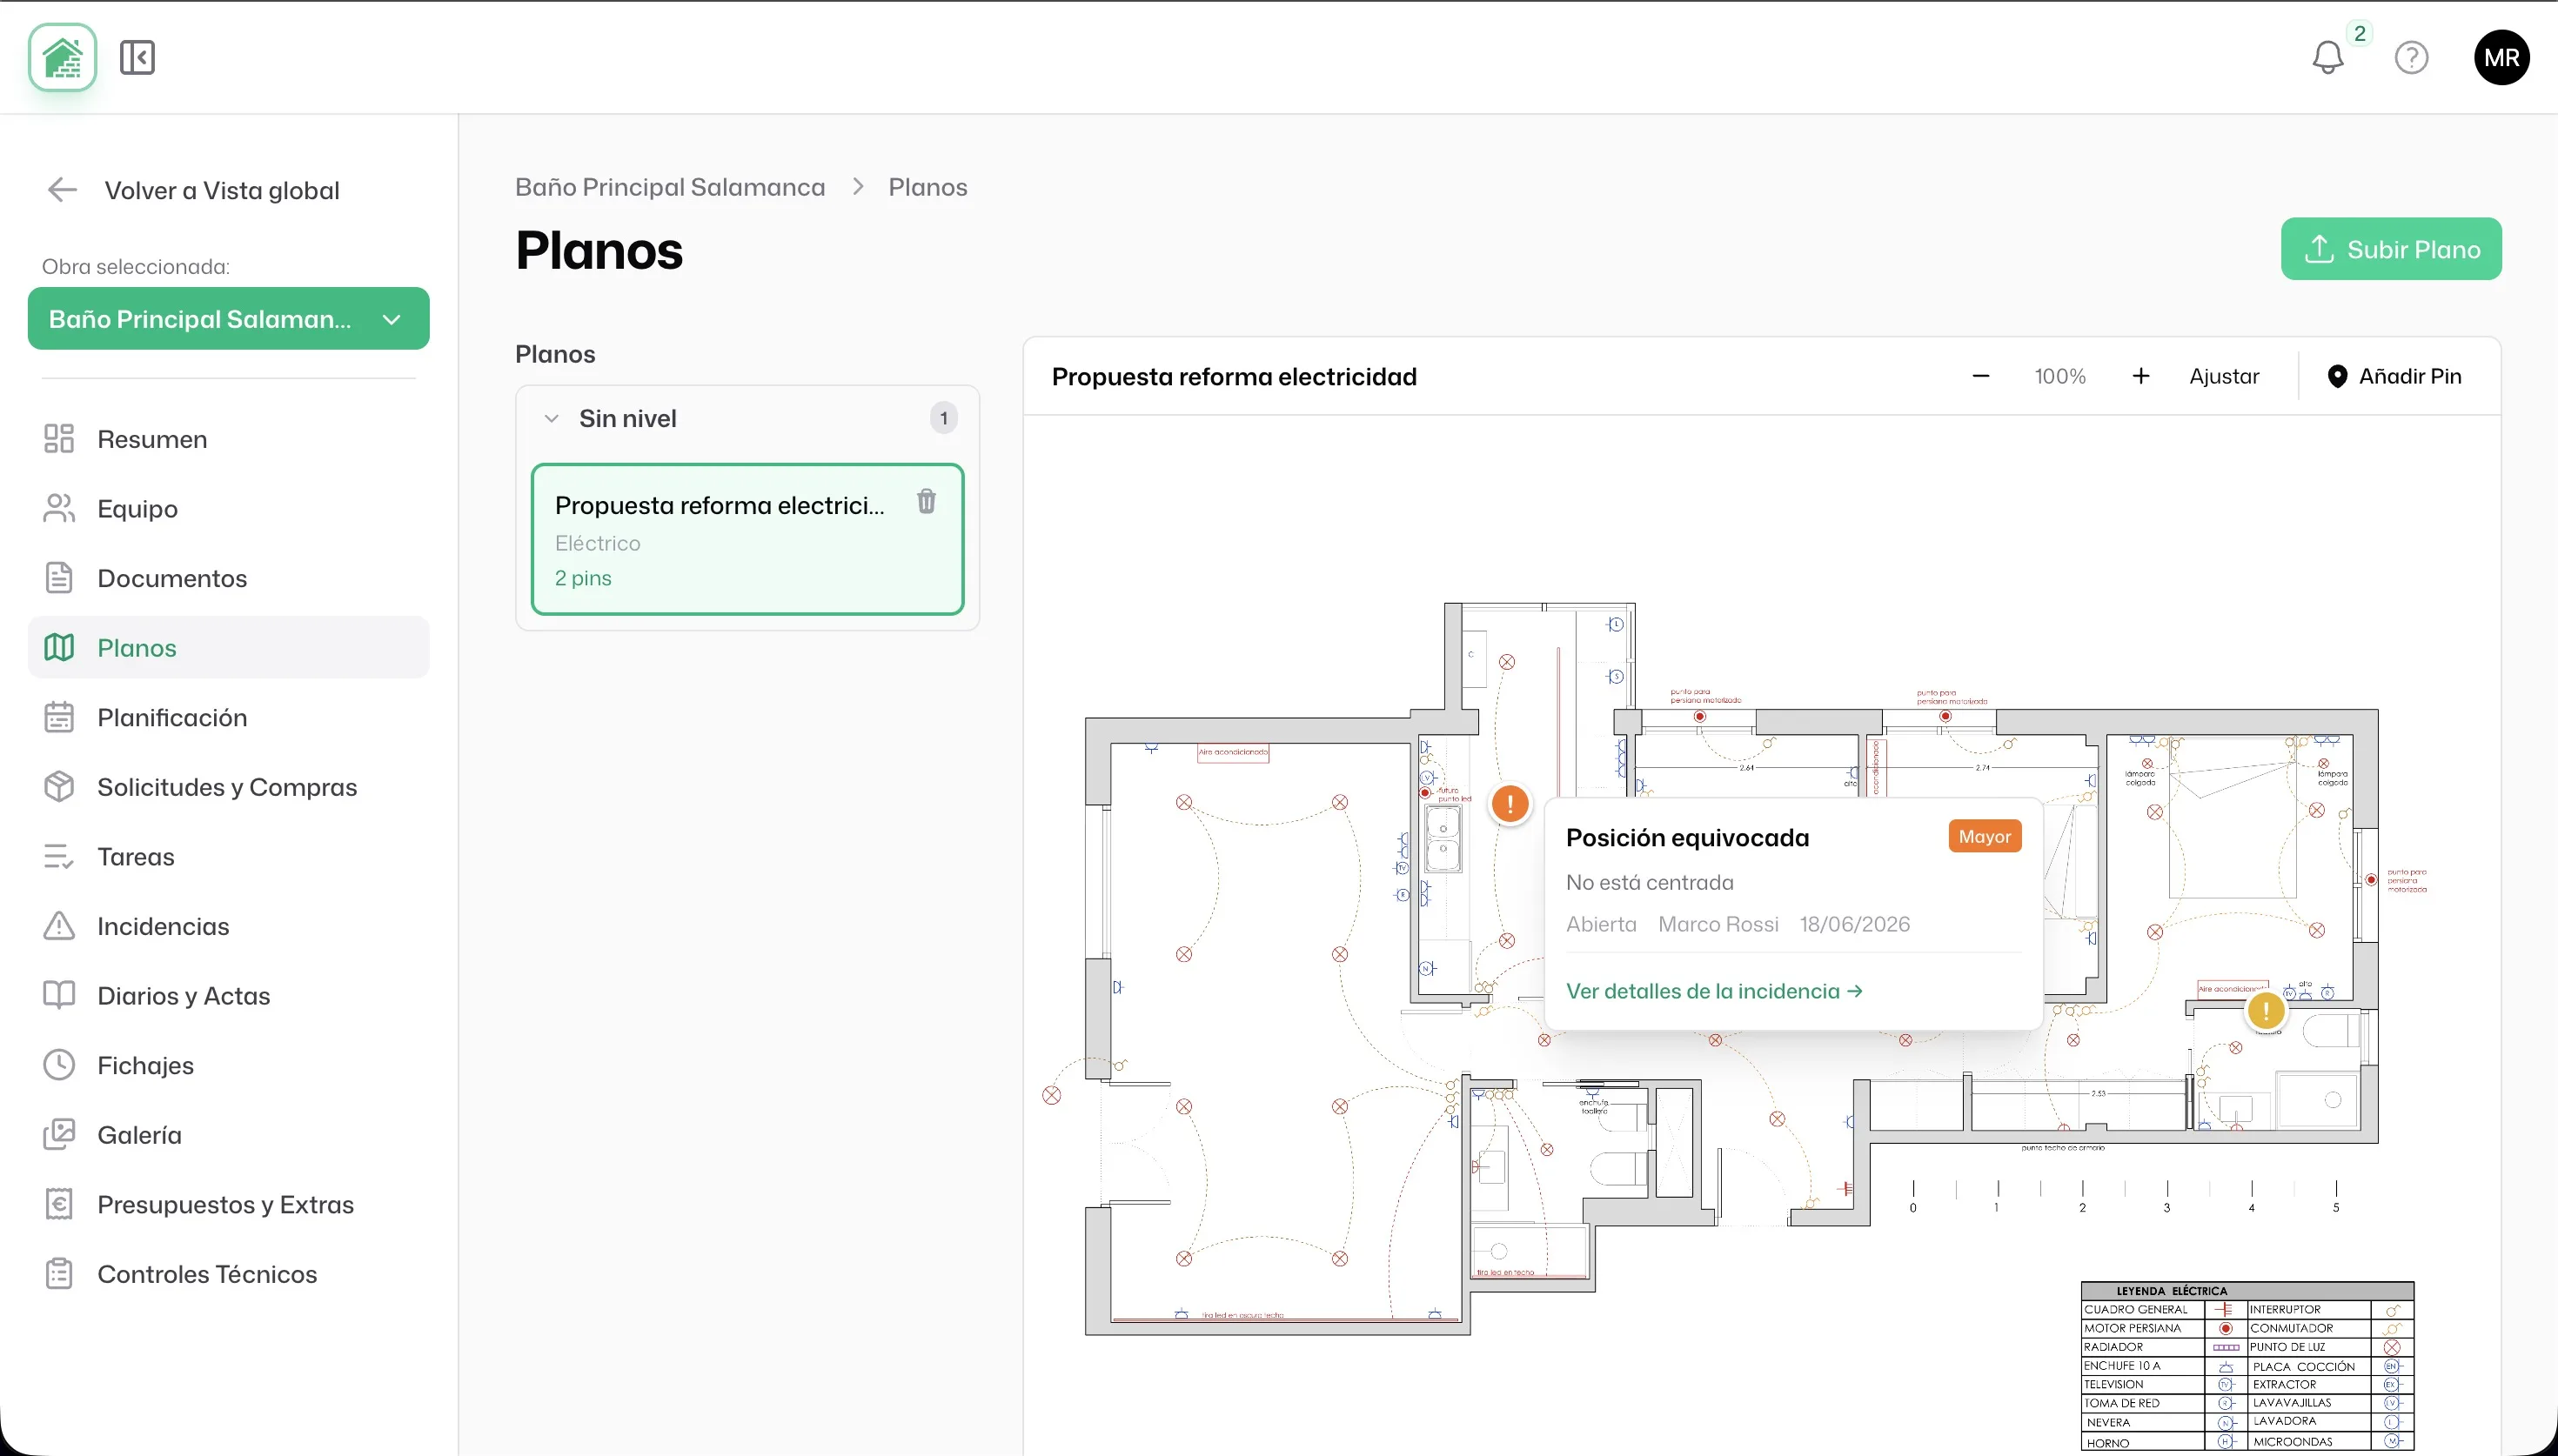This screenshot has width=2558, height=1456.
Task: Click the 2 pins count text
Action: tap(583, 578)
